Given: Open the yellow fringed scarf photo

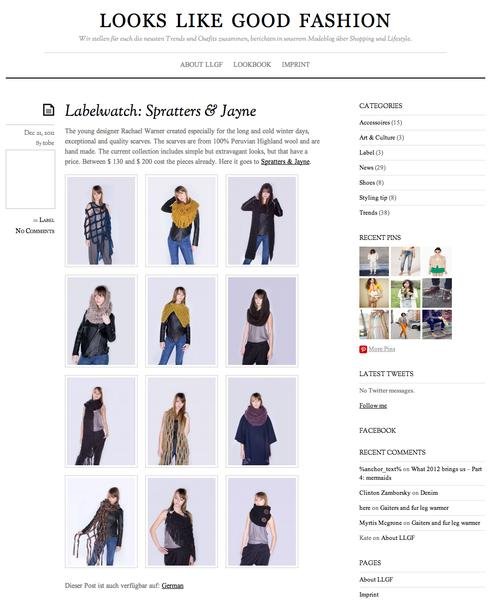Looking at the screenshot, I should coord(181,220).
